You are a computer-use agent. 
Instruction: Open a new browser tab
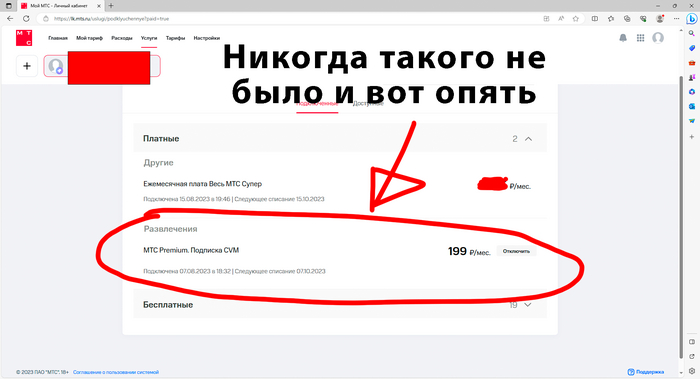[111, 6]
